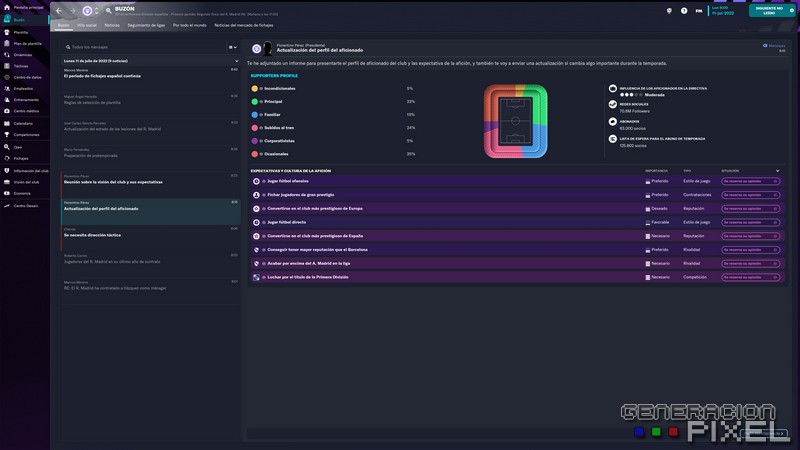
Task: Open the help question mark icon
Action: tap(684, 11)
